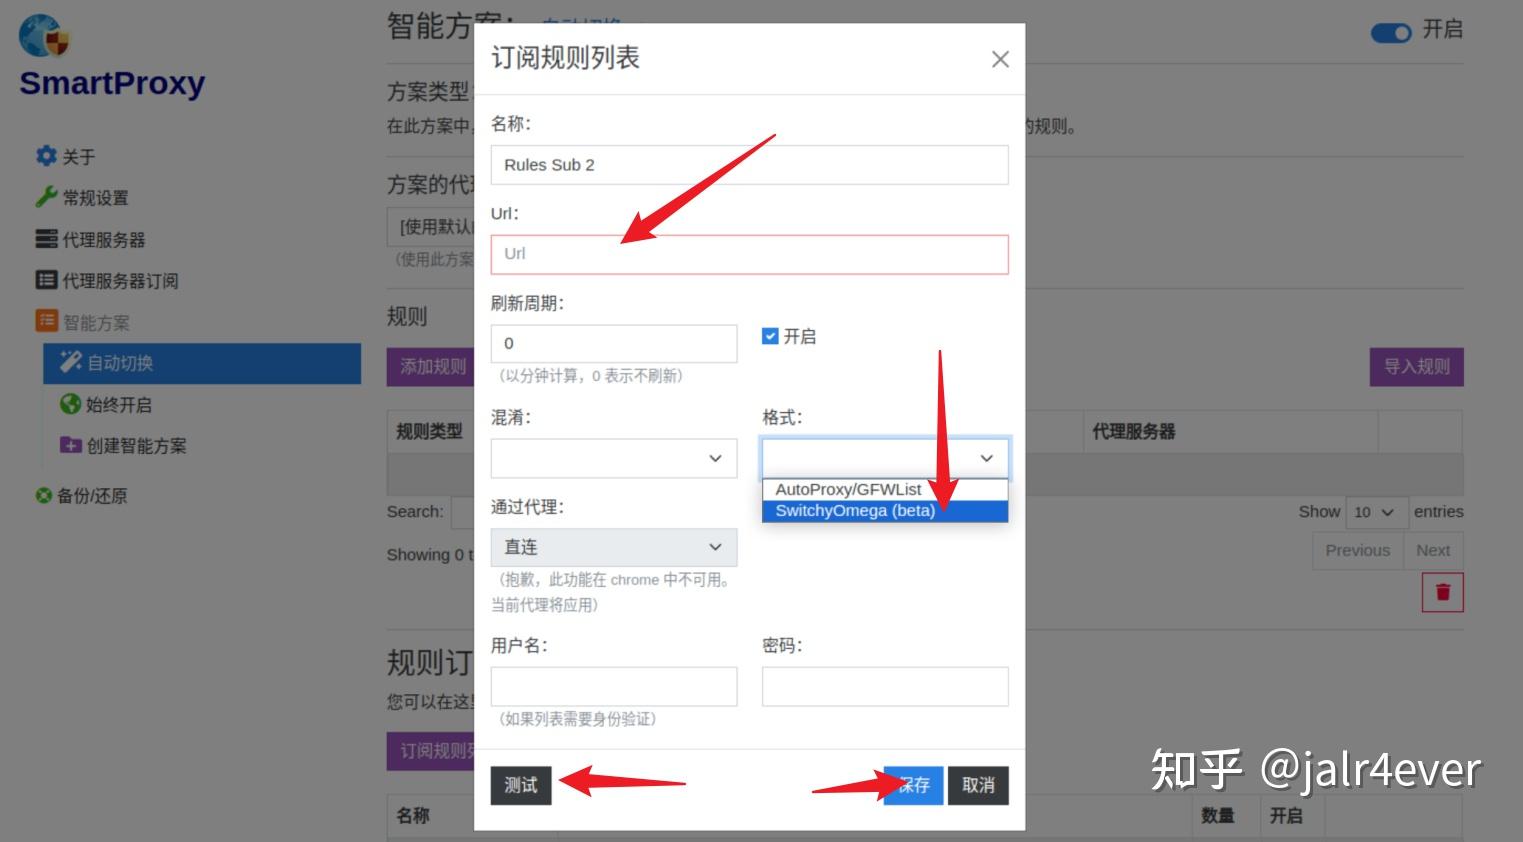Open the 关于 settings gear in sidebar
1523x842 pixels.
pos(46,156)
